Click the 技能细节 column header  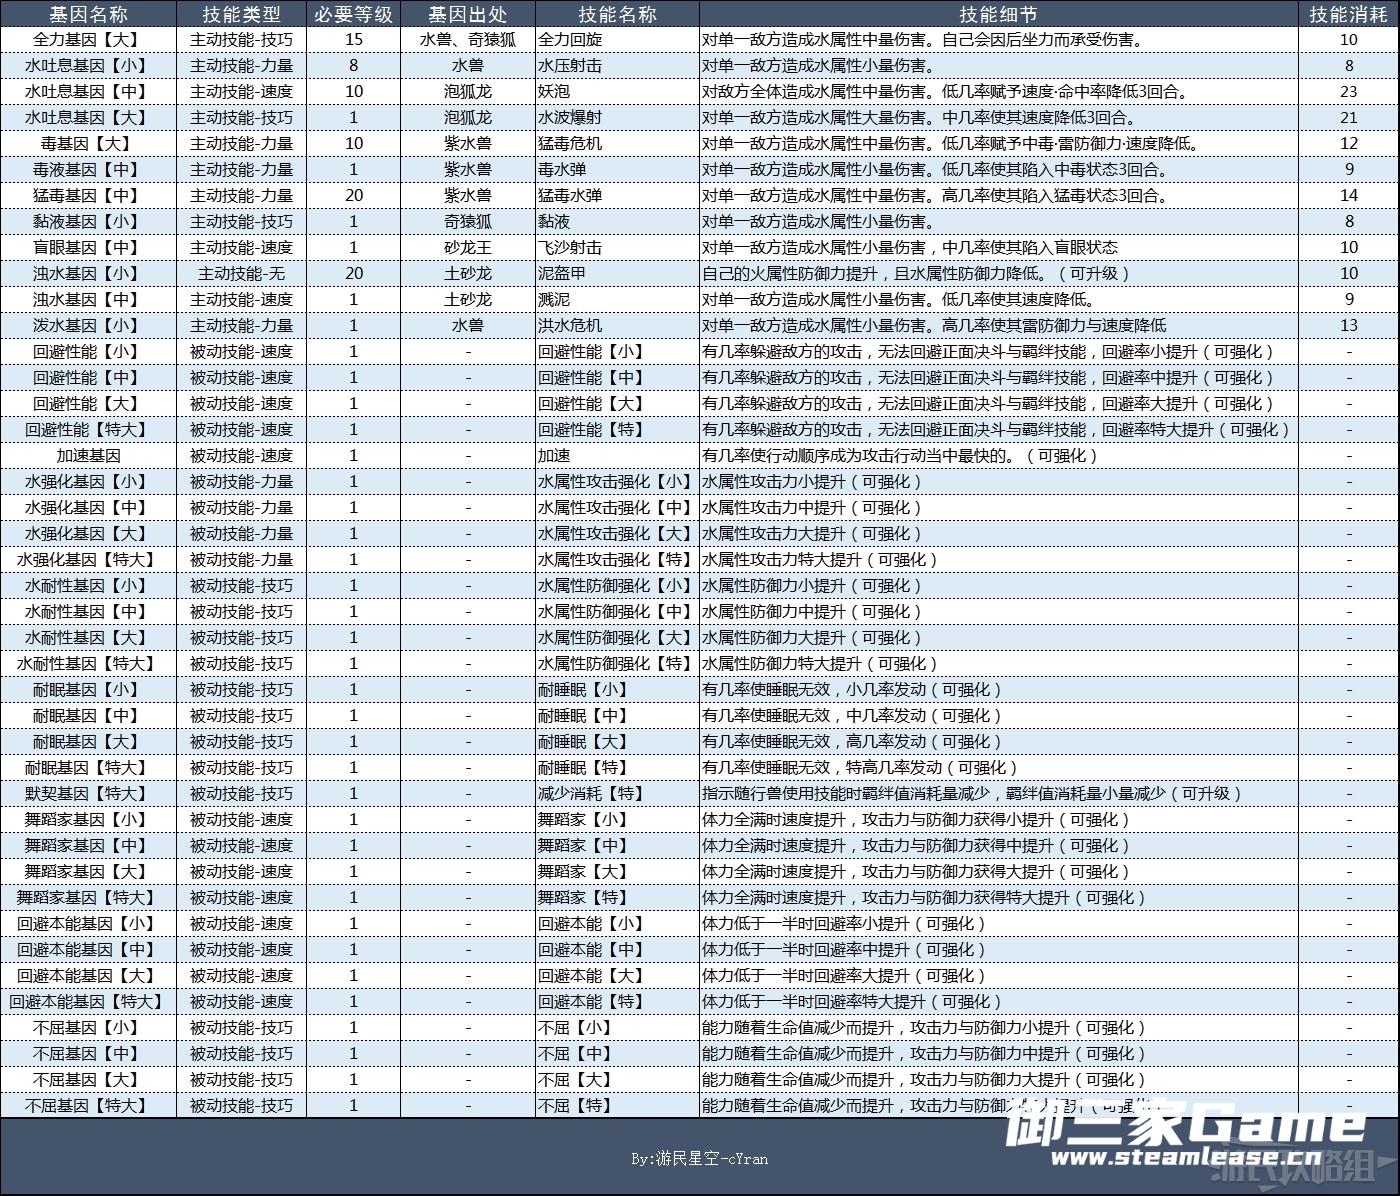click(997, 14)
